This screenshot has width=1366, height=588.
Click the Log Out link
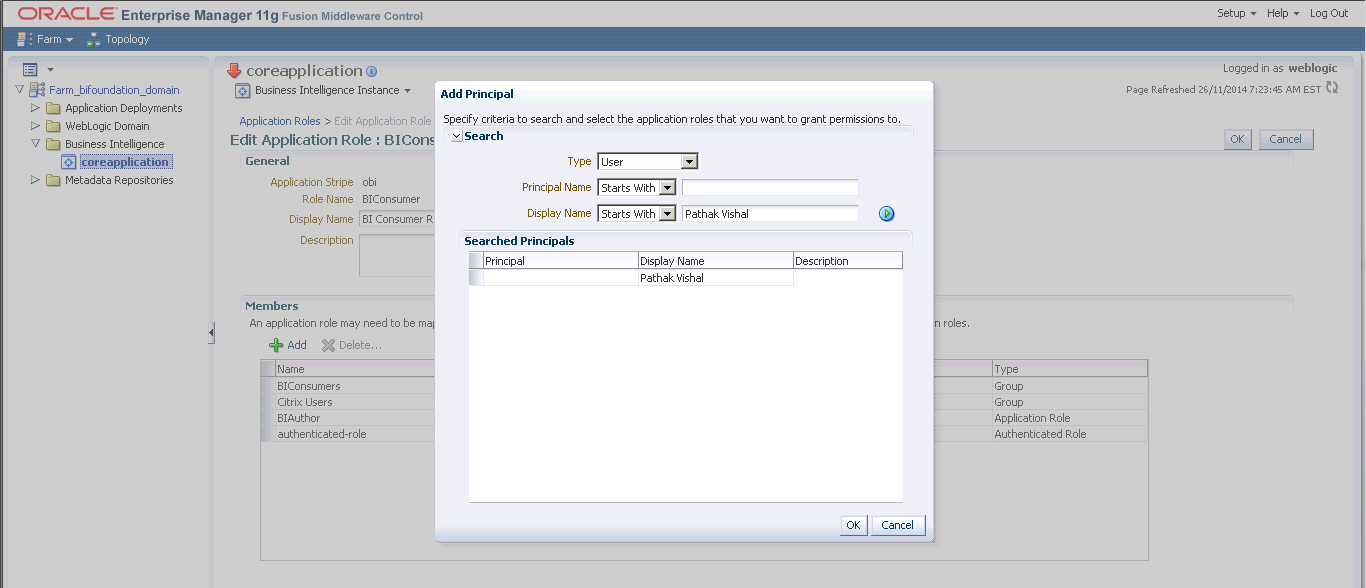1329,13
